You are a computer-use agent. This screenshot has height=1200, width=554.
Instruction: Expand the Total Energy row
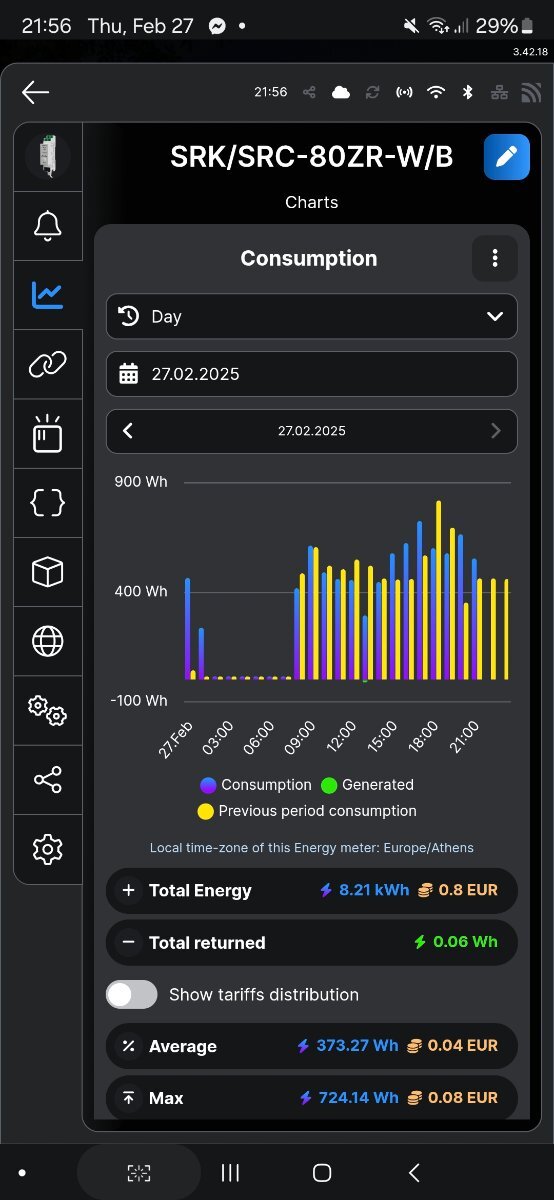coord(312,890)
